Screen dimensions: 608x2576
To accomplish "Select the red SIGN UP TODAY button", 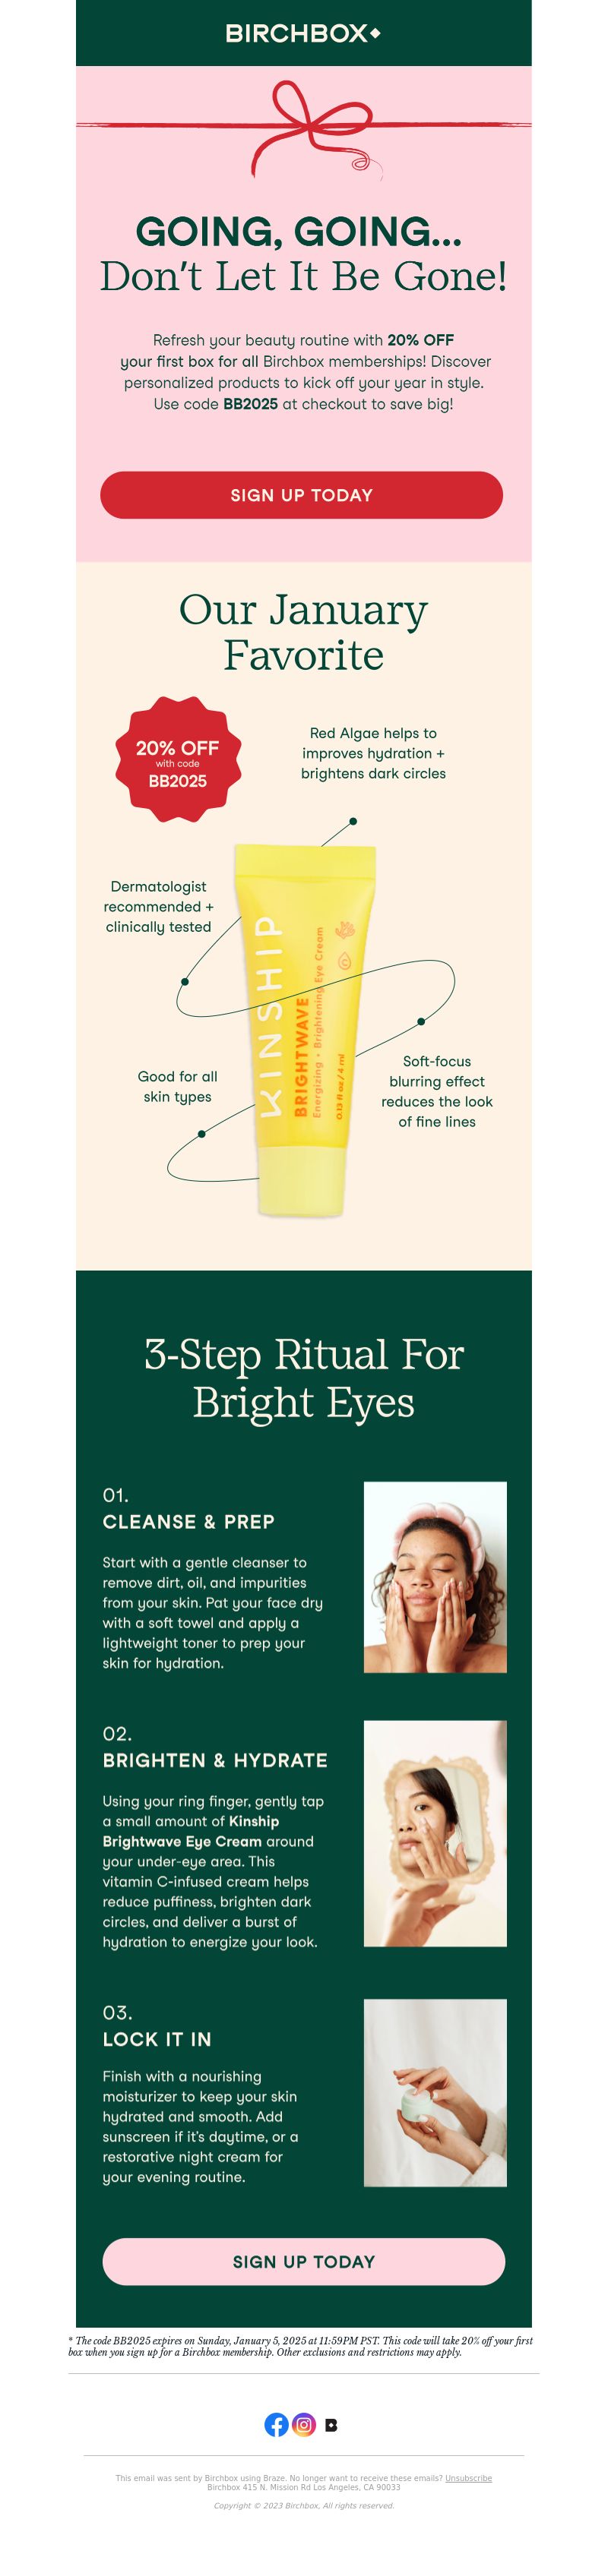I will [301, 495].
